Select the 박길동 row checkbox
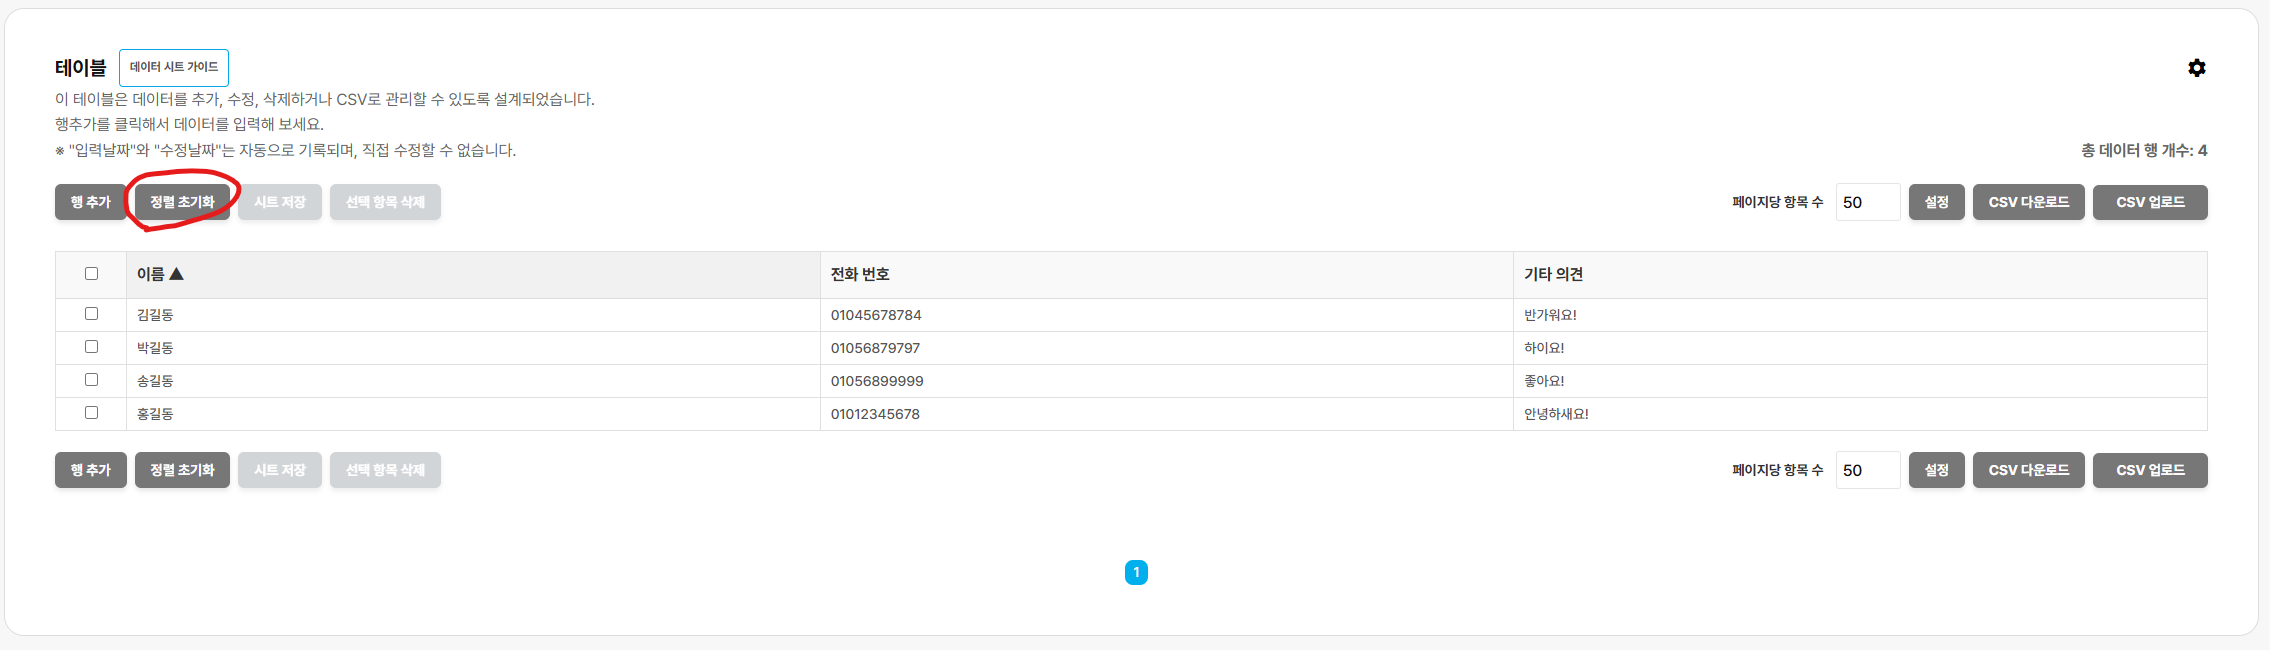 point(91,347)
